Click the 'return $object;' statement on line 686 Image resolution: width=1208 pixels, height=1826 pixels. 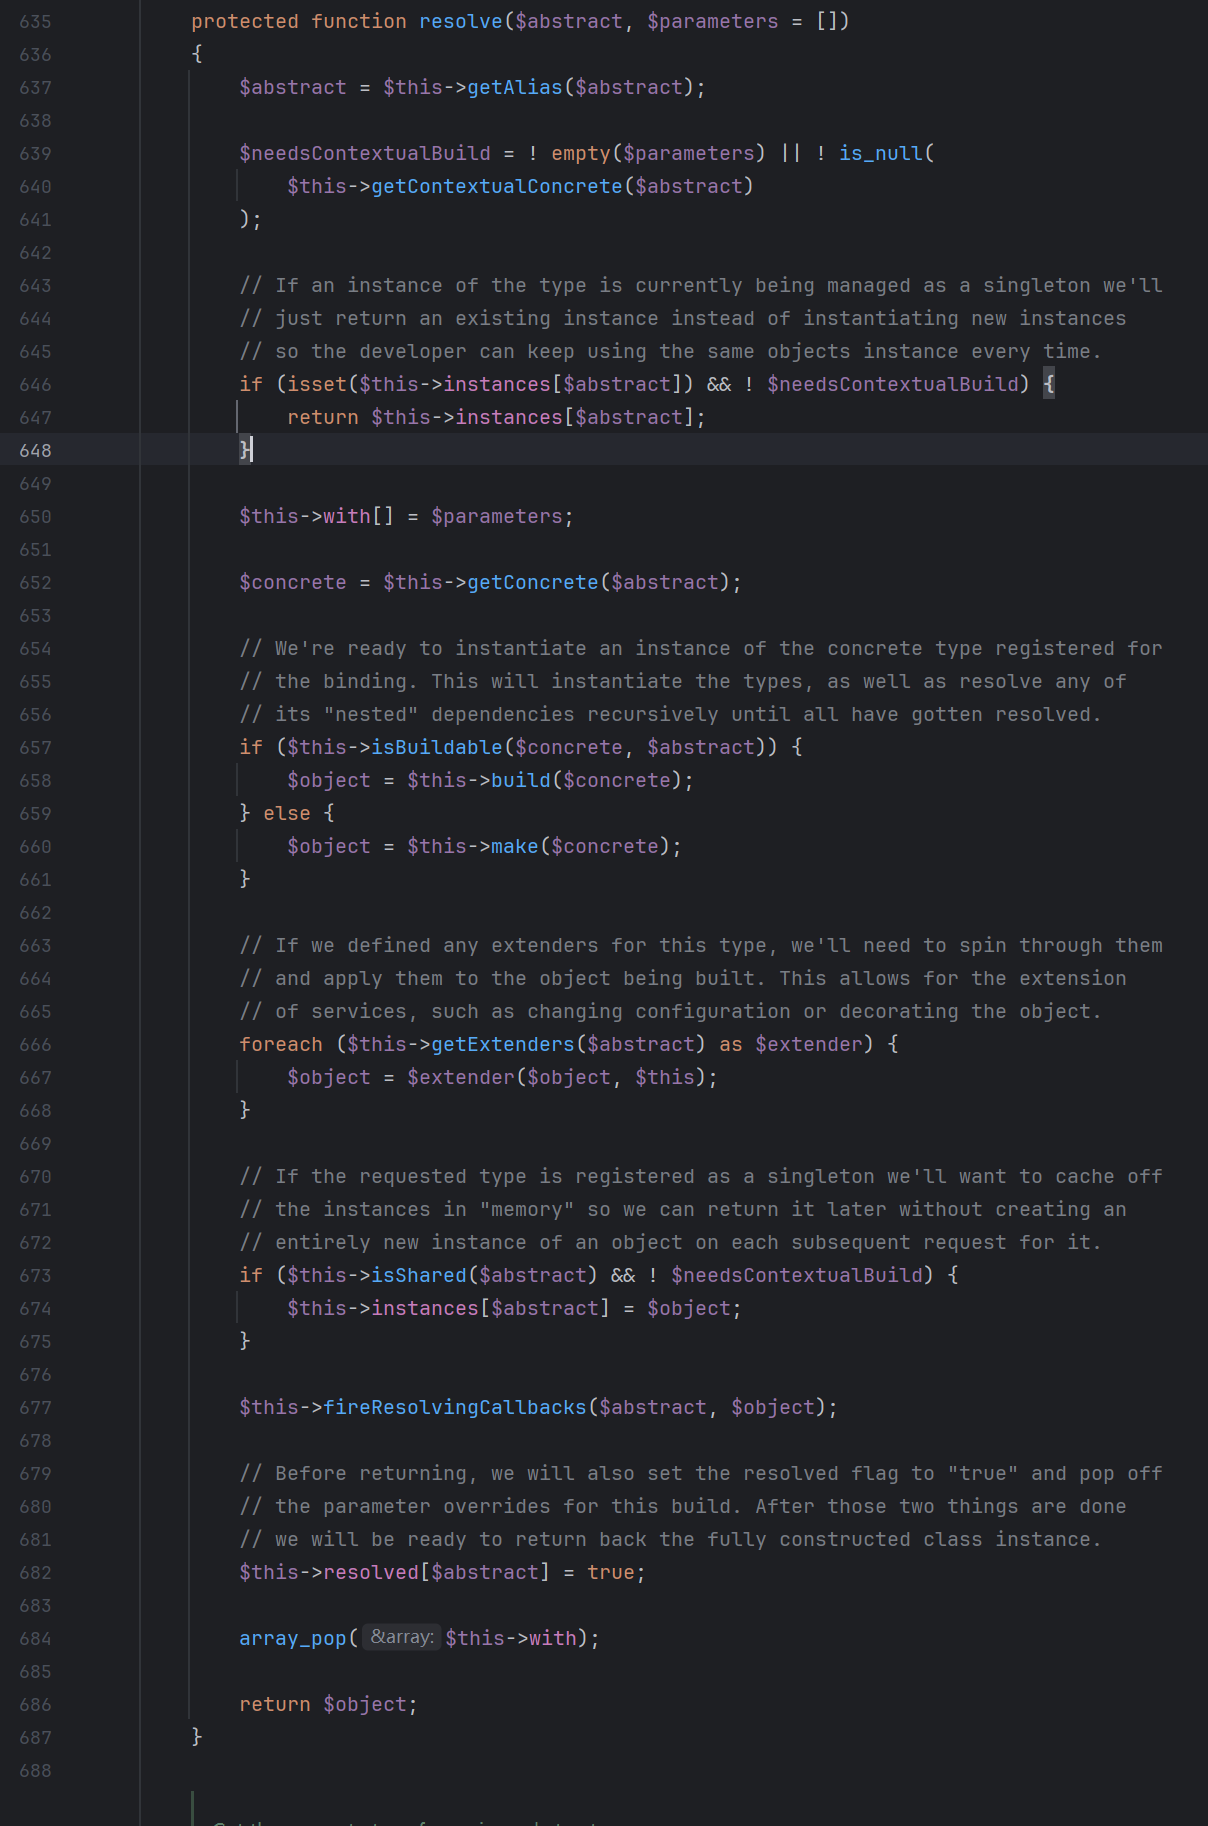328,1705
